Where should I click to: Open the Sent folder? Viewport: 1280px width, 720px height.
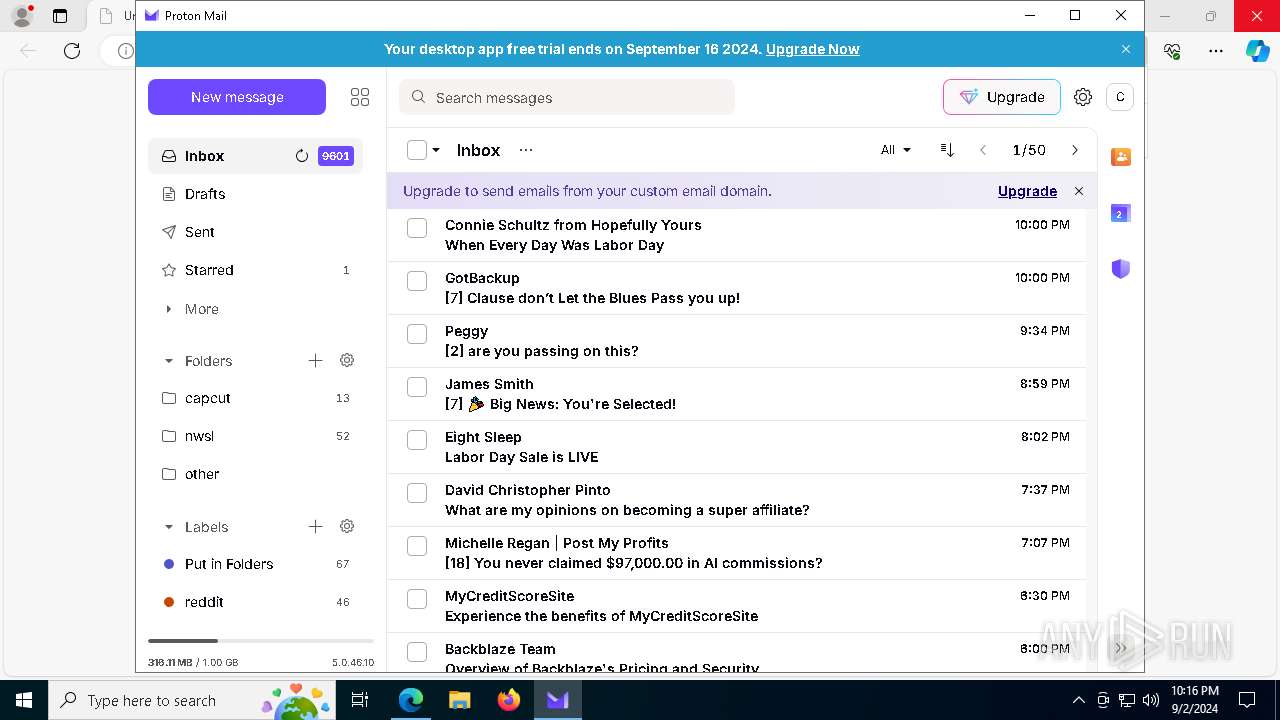(x=255, y=232)
